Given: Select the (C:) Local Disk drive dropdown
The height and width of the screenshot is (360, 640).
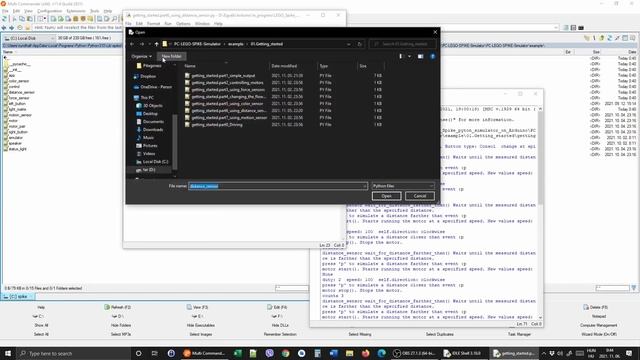Looking at the screenshot, I should point(29,38).
